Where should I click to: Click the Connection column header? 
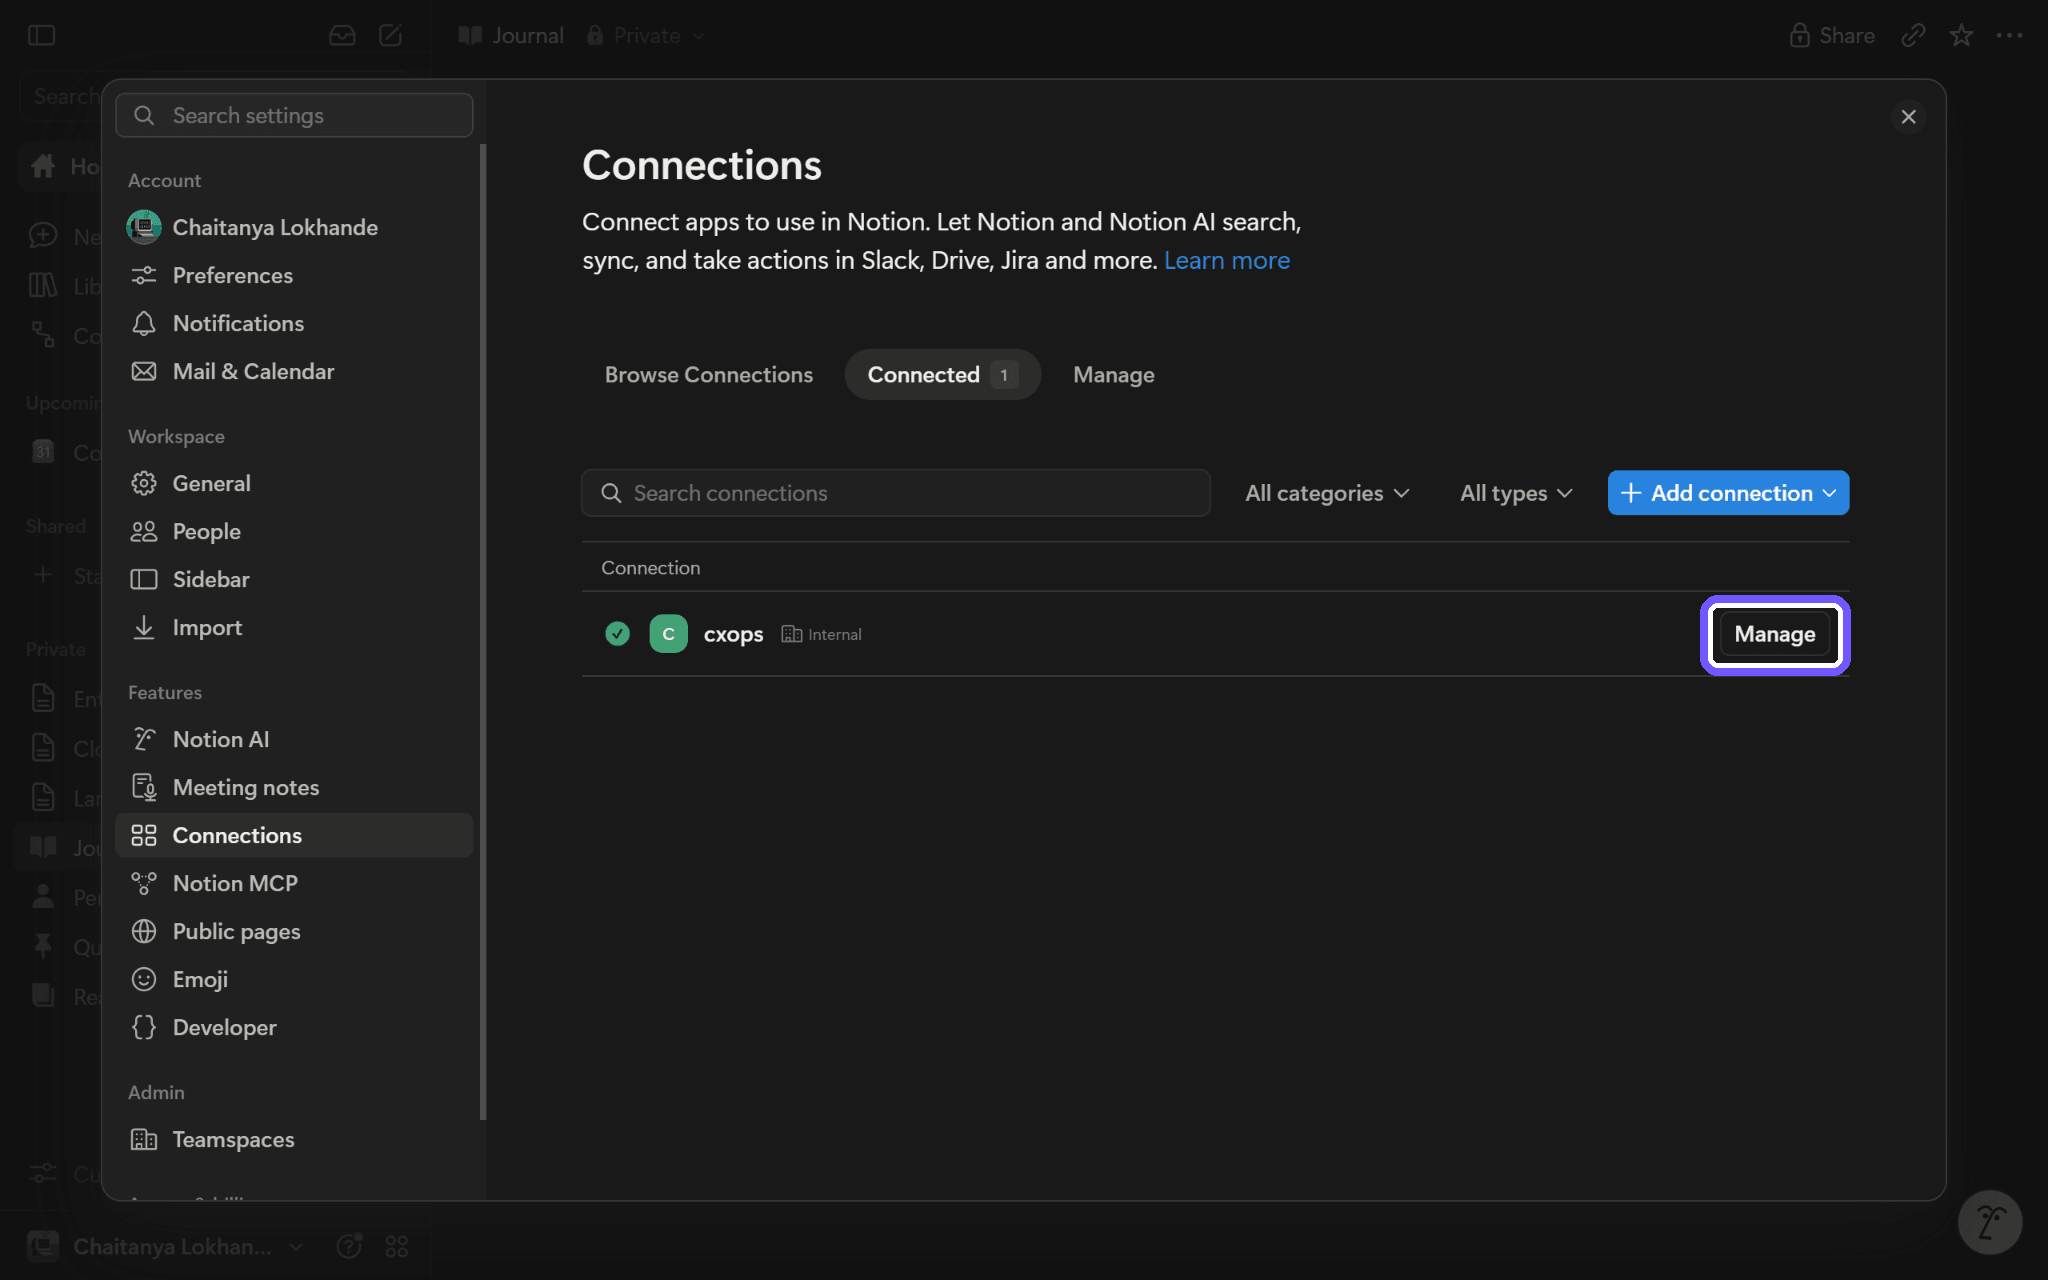point(650,568)
